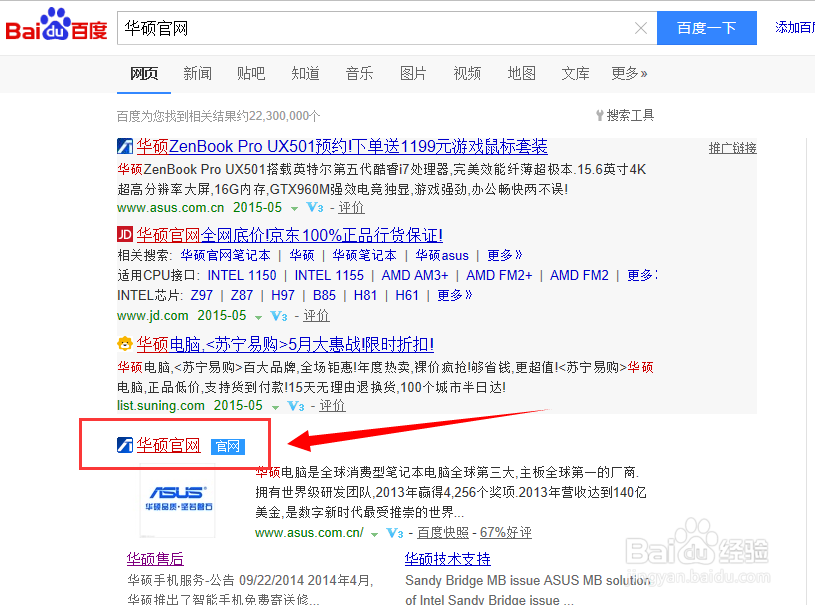The height and width of the screenshot is (605, 815).
Task: Click V3 badge on the suning ad
Action: click(x=296, y=406)
